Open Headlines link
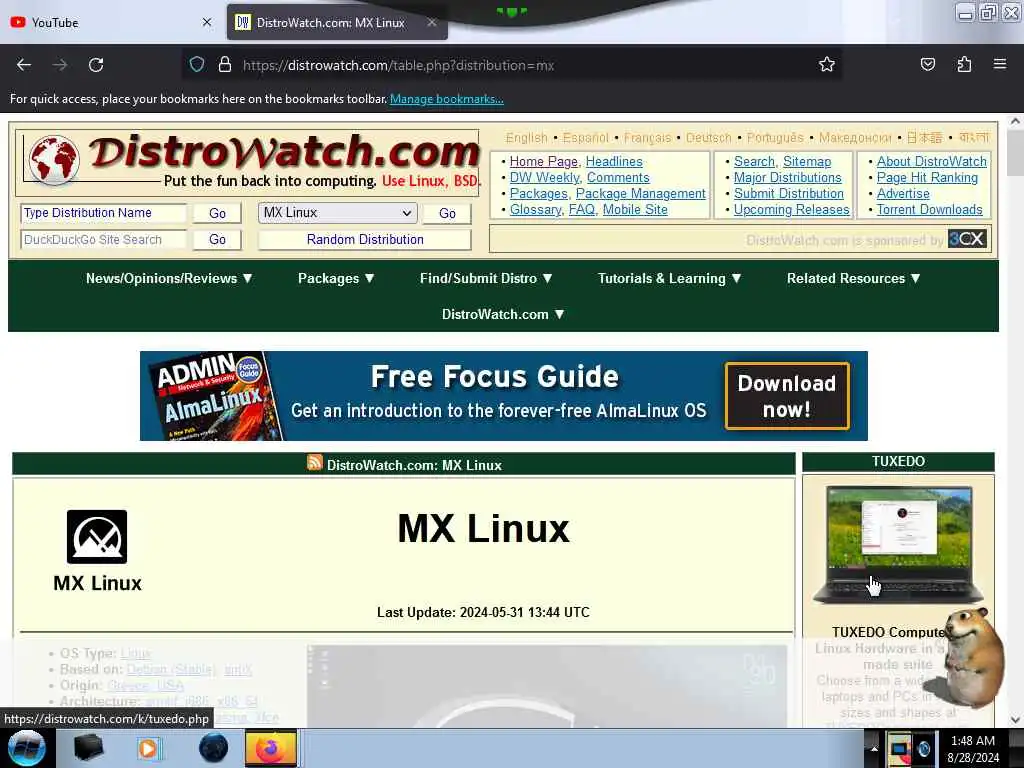Image resolution: width=1024 pixels, height=768 pixels. [x=614, y=161]
